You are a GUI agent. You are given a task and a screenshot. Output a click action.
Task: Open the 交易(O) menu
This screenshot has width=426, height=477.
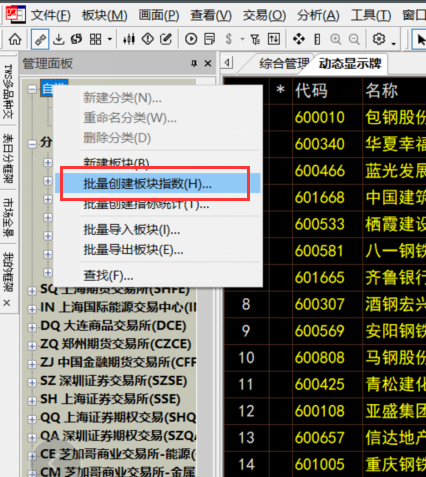[x=264, y=15]
